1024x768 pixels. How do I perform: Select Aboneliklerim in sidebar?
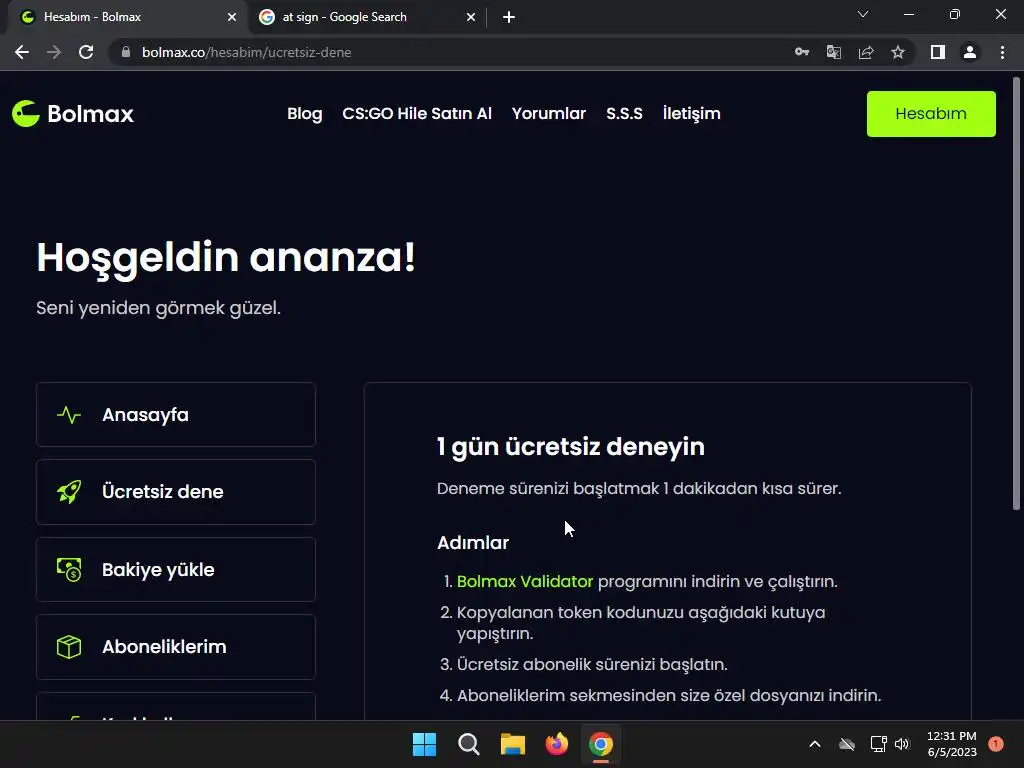[x=176, y=647]
